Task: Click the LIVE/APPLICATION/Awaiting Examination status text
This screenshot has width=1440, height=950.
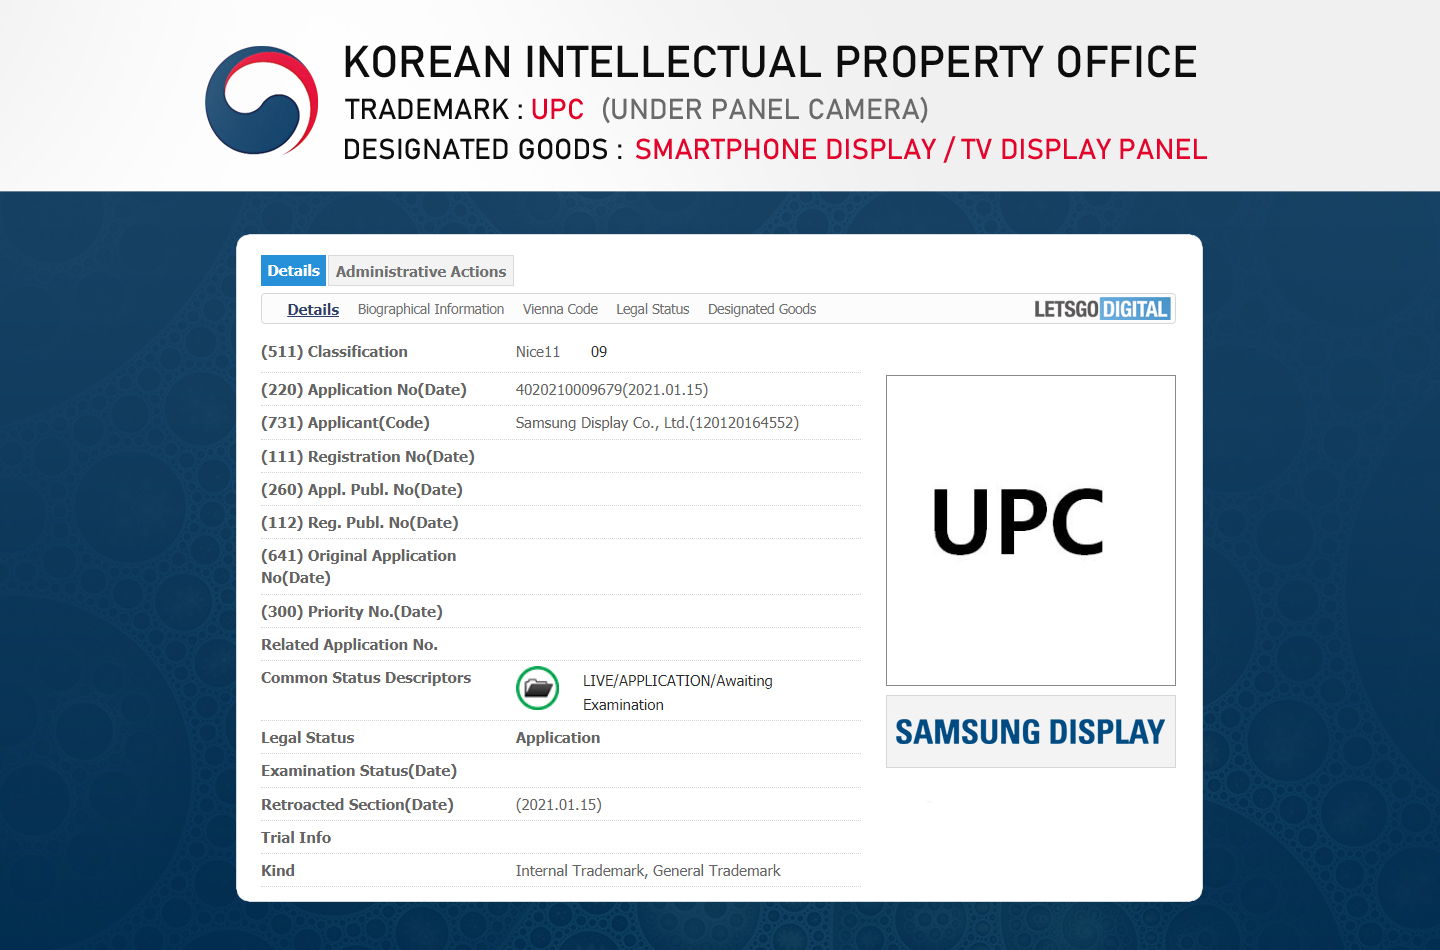Action: pos(677,692)
